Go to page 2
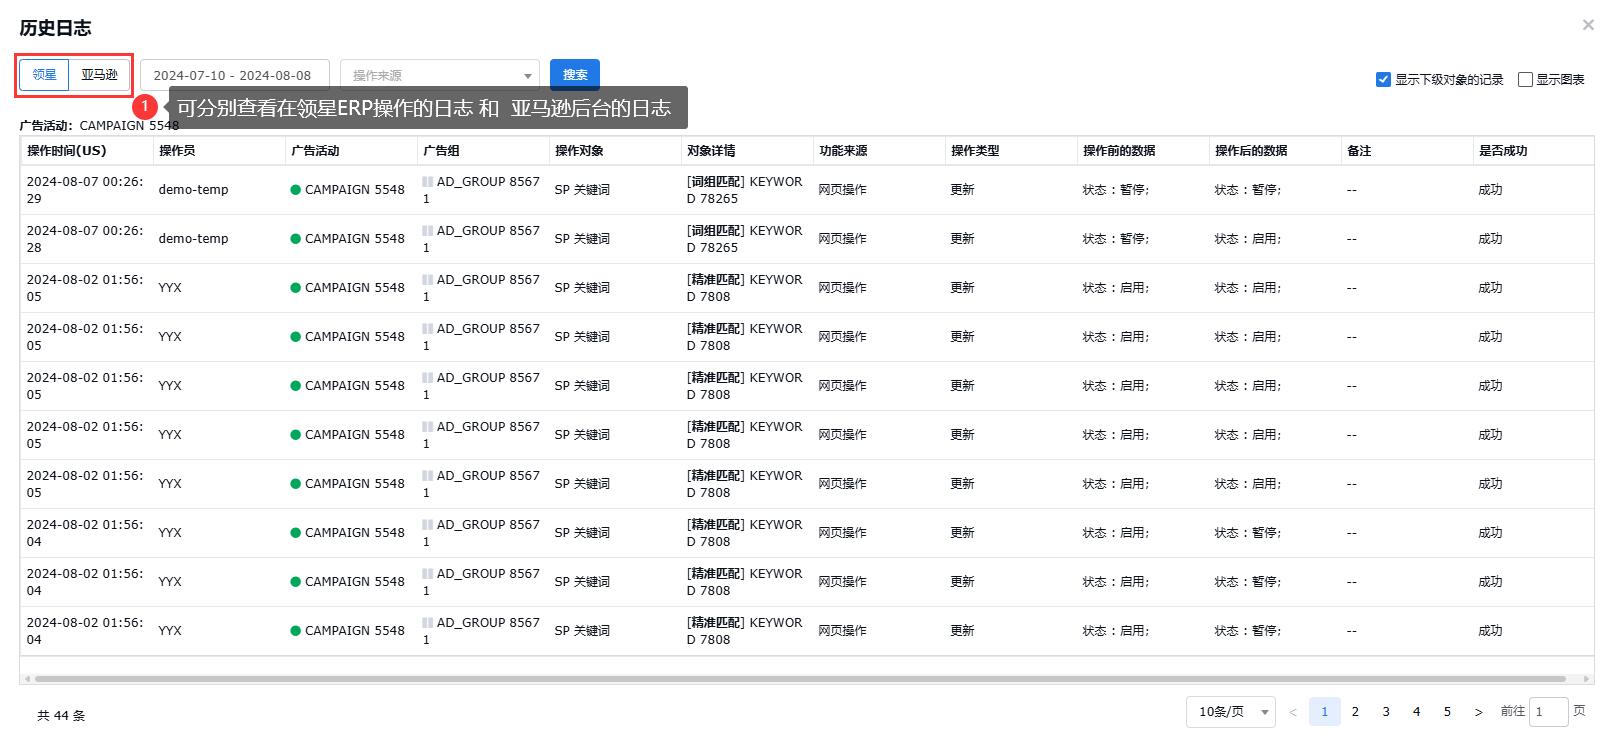Image resolution: width=1608 pixels, height=734 pixels. (x=1355, y=712)
